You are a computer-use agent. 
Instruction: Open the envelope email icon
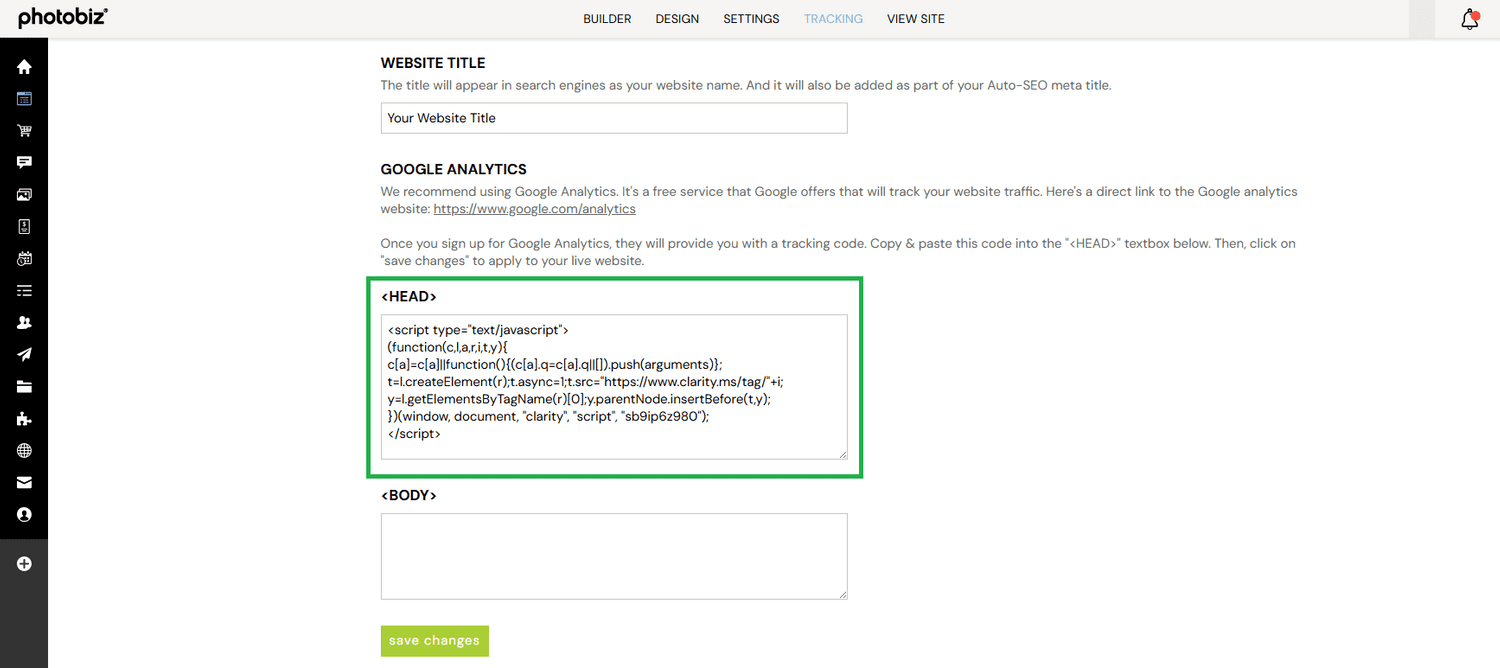(24, 483)
